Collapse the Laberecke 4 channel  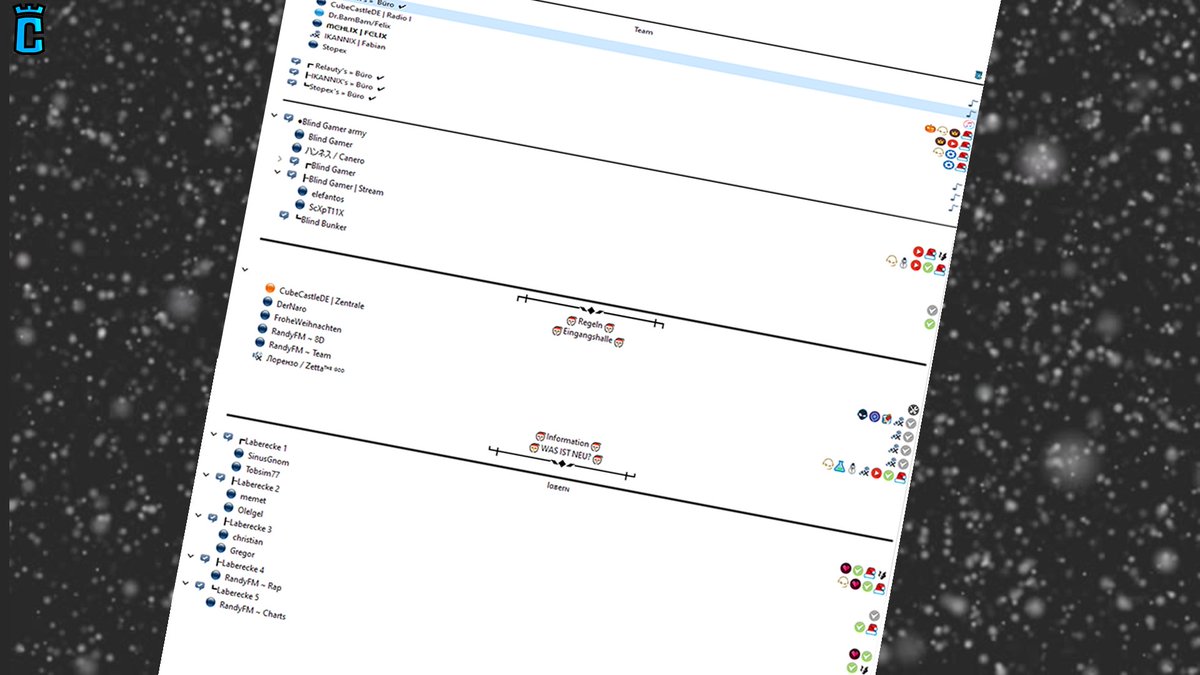tap(192, 556)
